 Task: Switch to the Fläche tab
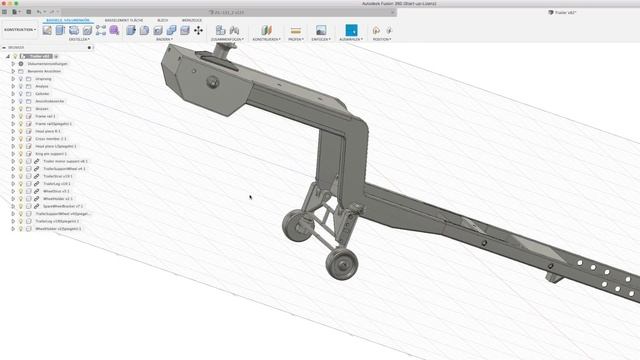pyautogui.click(x=124, y=20)
